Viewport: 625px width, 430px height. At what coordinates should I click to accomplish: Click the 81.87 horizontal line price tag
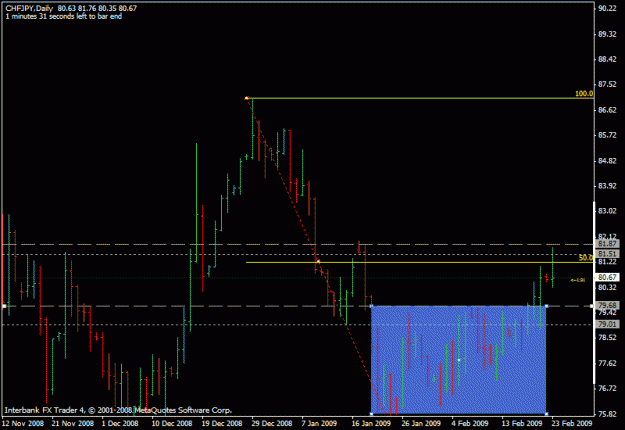pyautogui.click(x=607, y=243)
